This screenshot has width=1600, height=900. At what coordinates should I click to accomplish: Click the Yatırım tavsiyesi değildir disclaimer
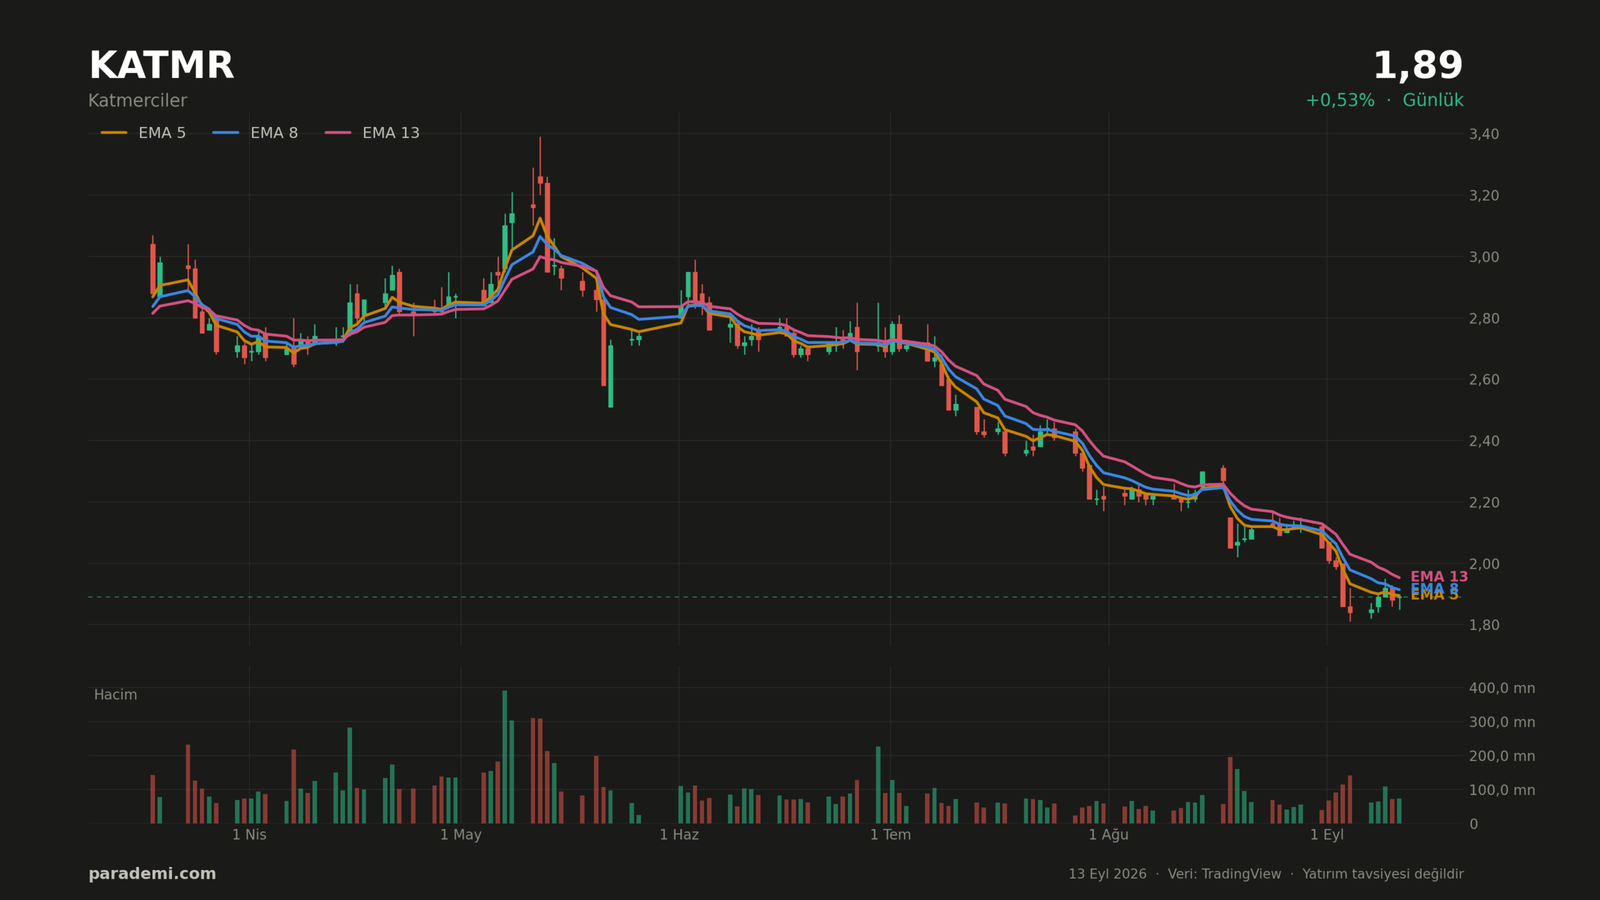pos(1383,874)
